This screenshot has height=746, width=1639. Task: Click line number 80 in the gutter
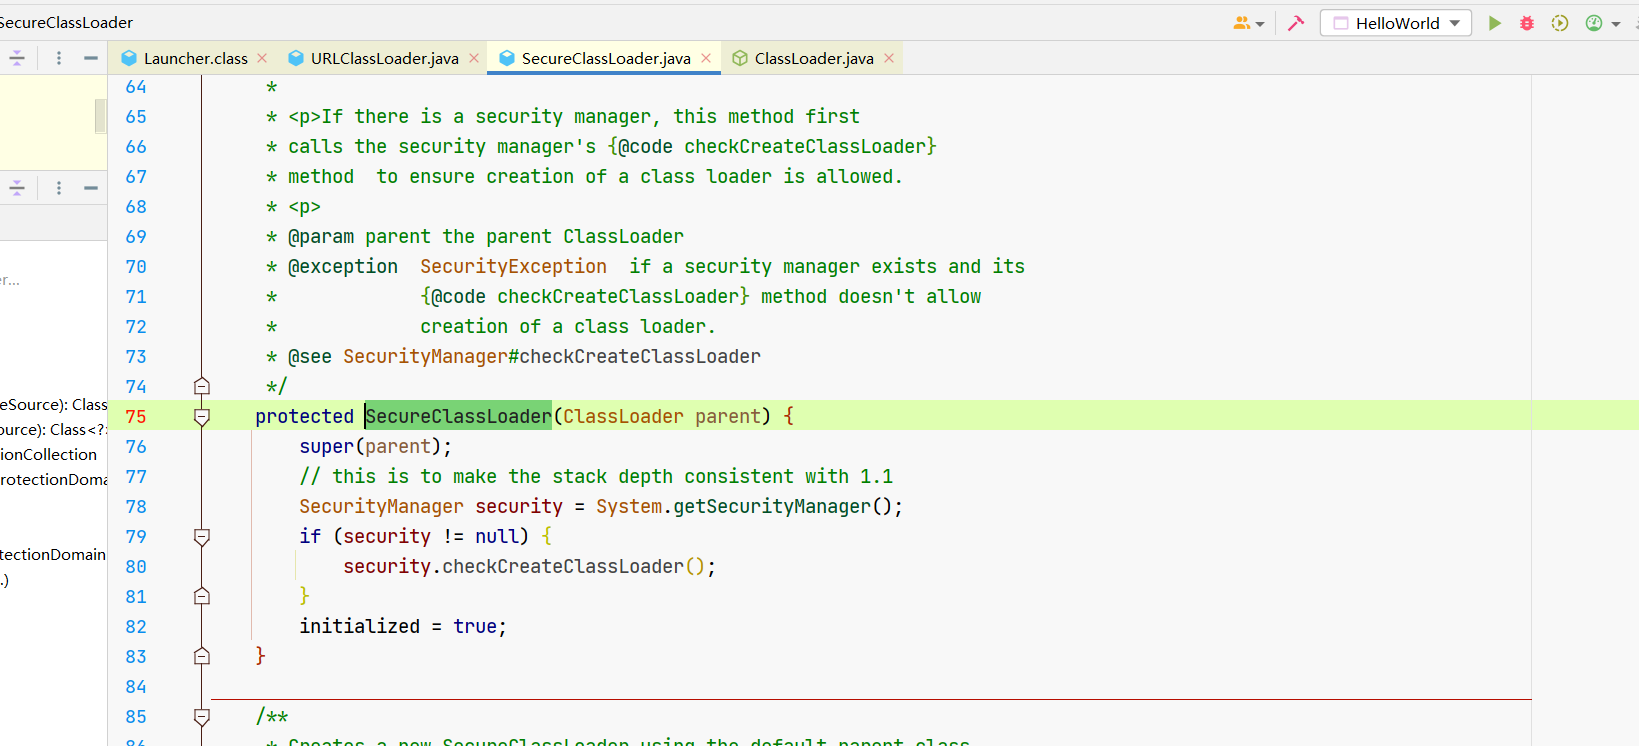click(136, 566)
